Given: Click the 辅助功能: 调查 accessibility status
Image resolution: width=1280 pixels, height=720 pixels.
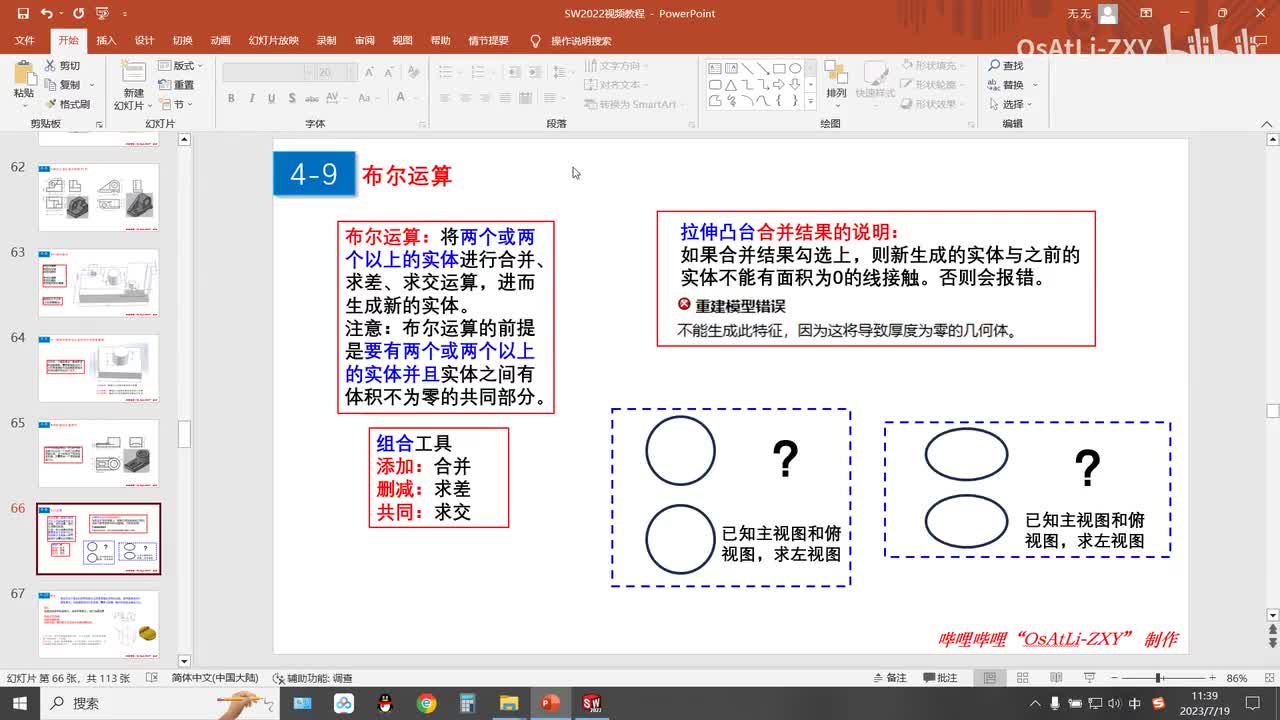Looking at the screenshot, I should pyautogui.click(x=313, y=678).
